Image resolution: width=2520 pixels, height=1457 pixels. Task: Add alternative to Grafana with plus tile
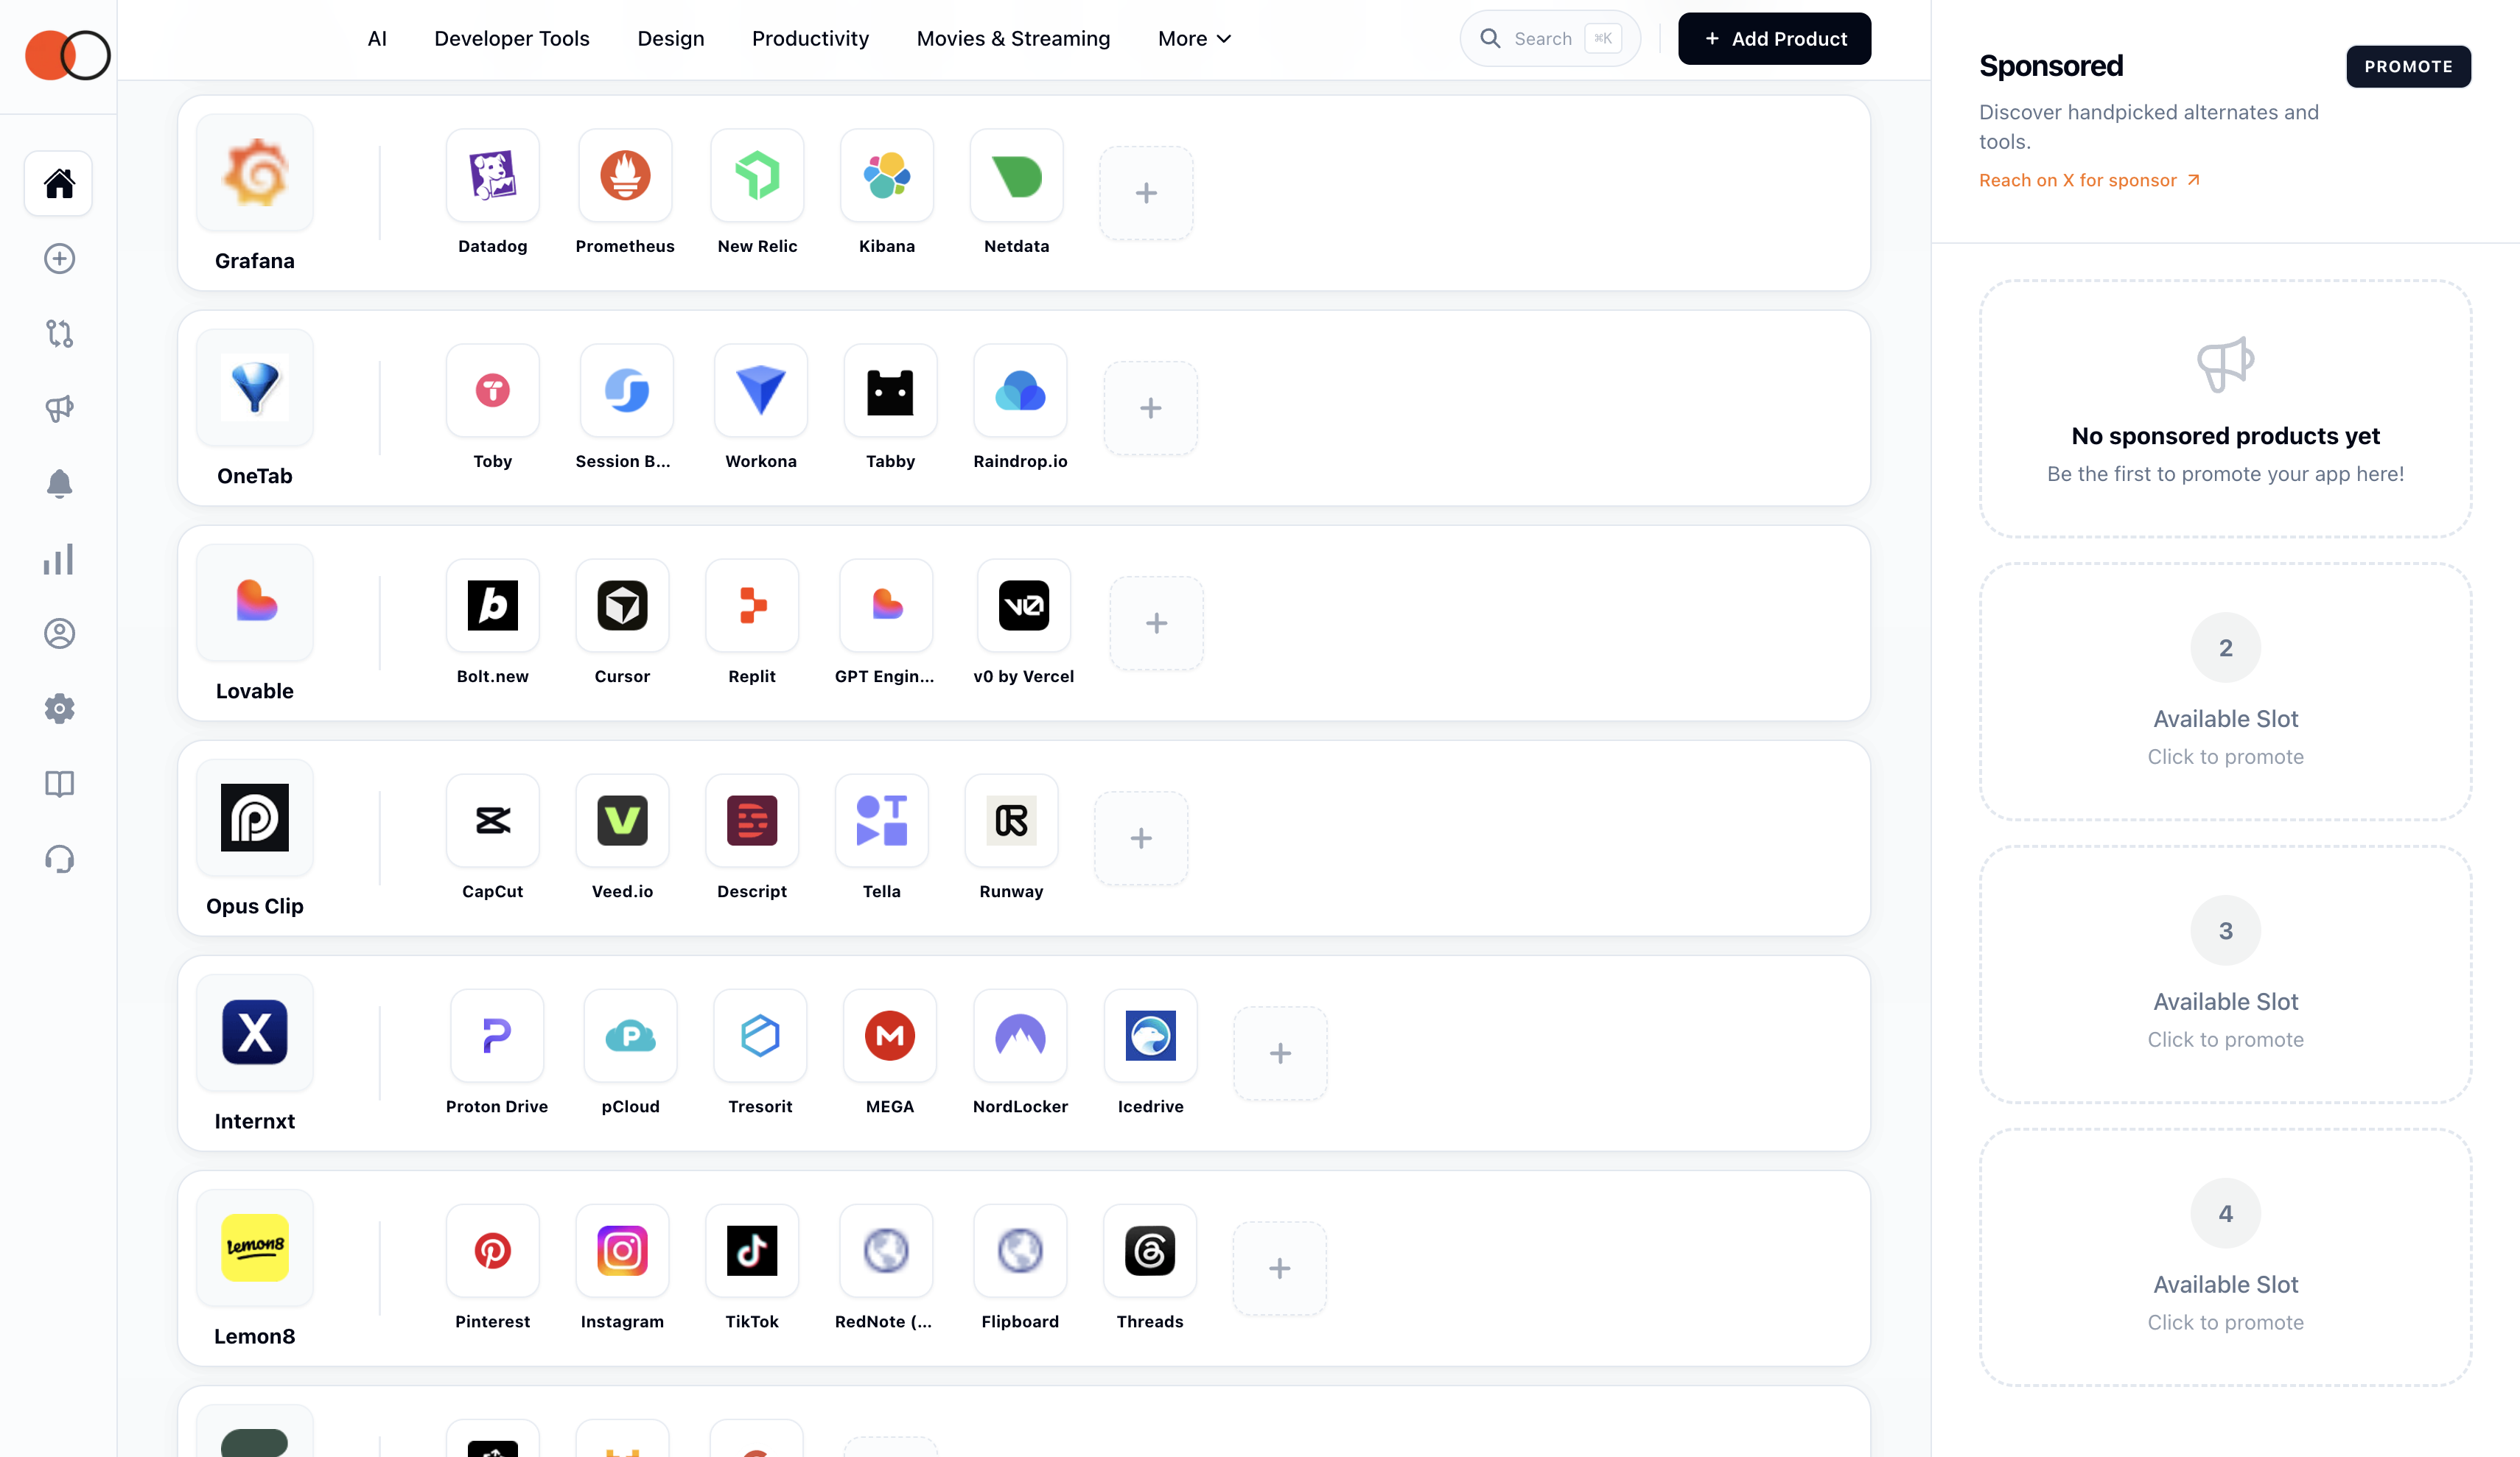[x=1146, y=193]
